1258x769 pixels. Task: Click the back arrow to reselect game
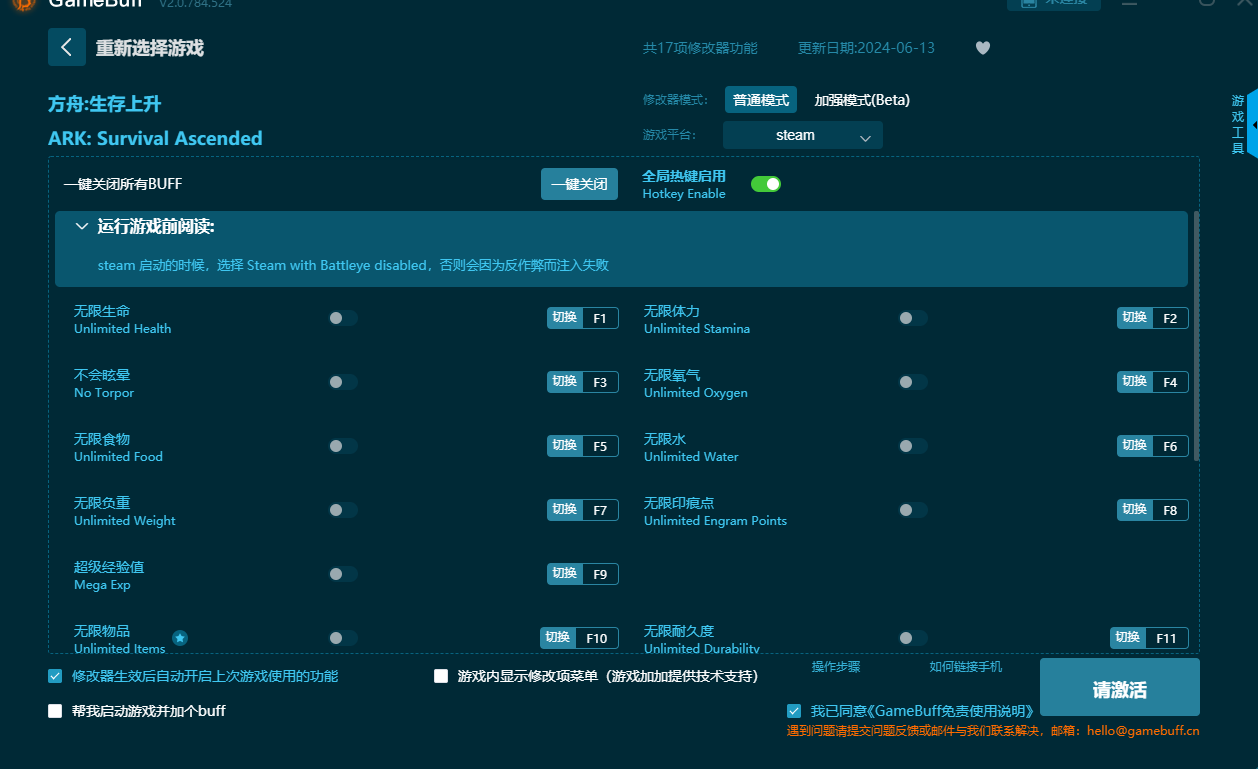67,47
